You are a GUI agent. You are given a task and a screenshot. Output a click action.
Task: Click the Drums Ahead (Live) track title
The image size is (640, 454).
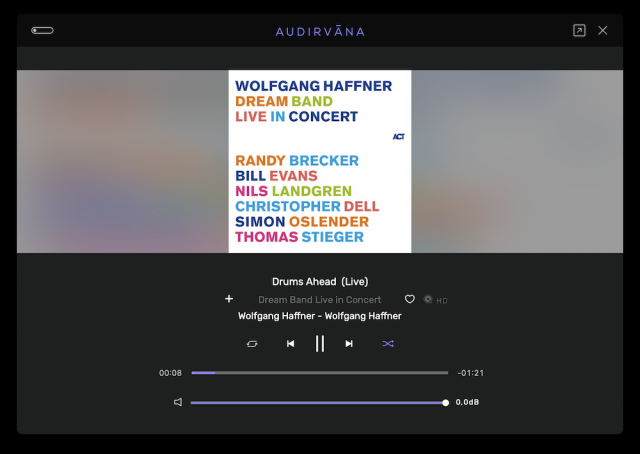click(x=320, y=282)
